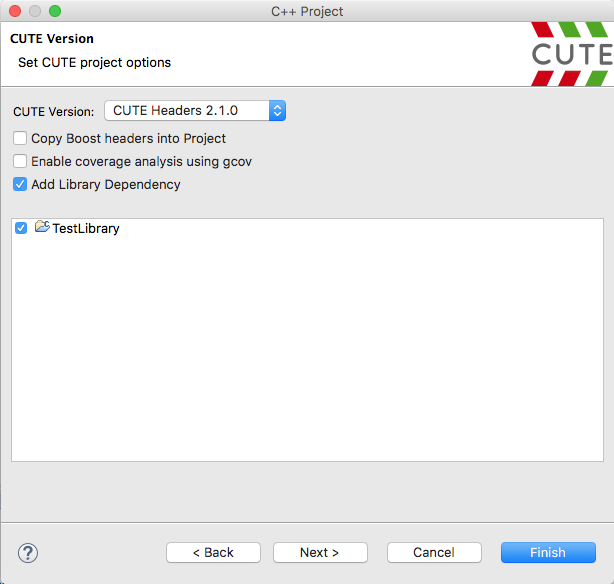Open the help question mark icon
614x584 pixels.
coord(28,553)
